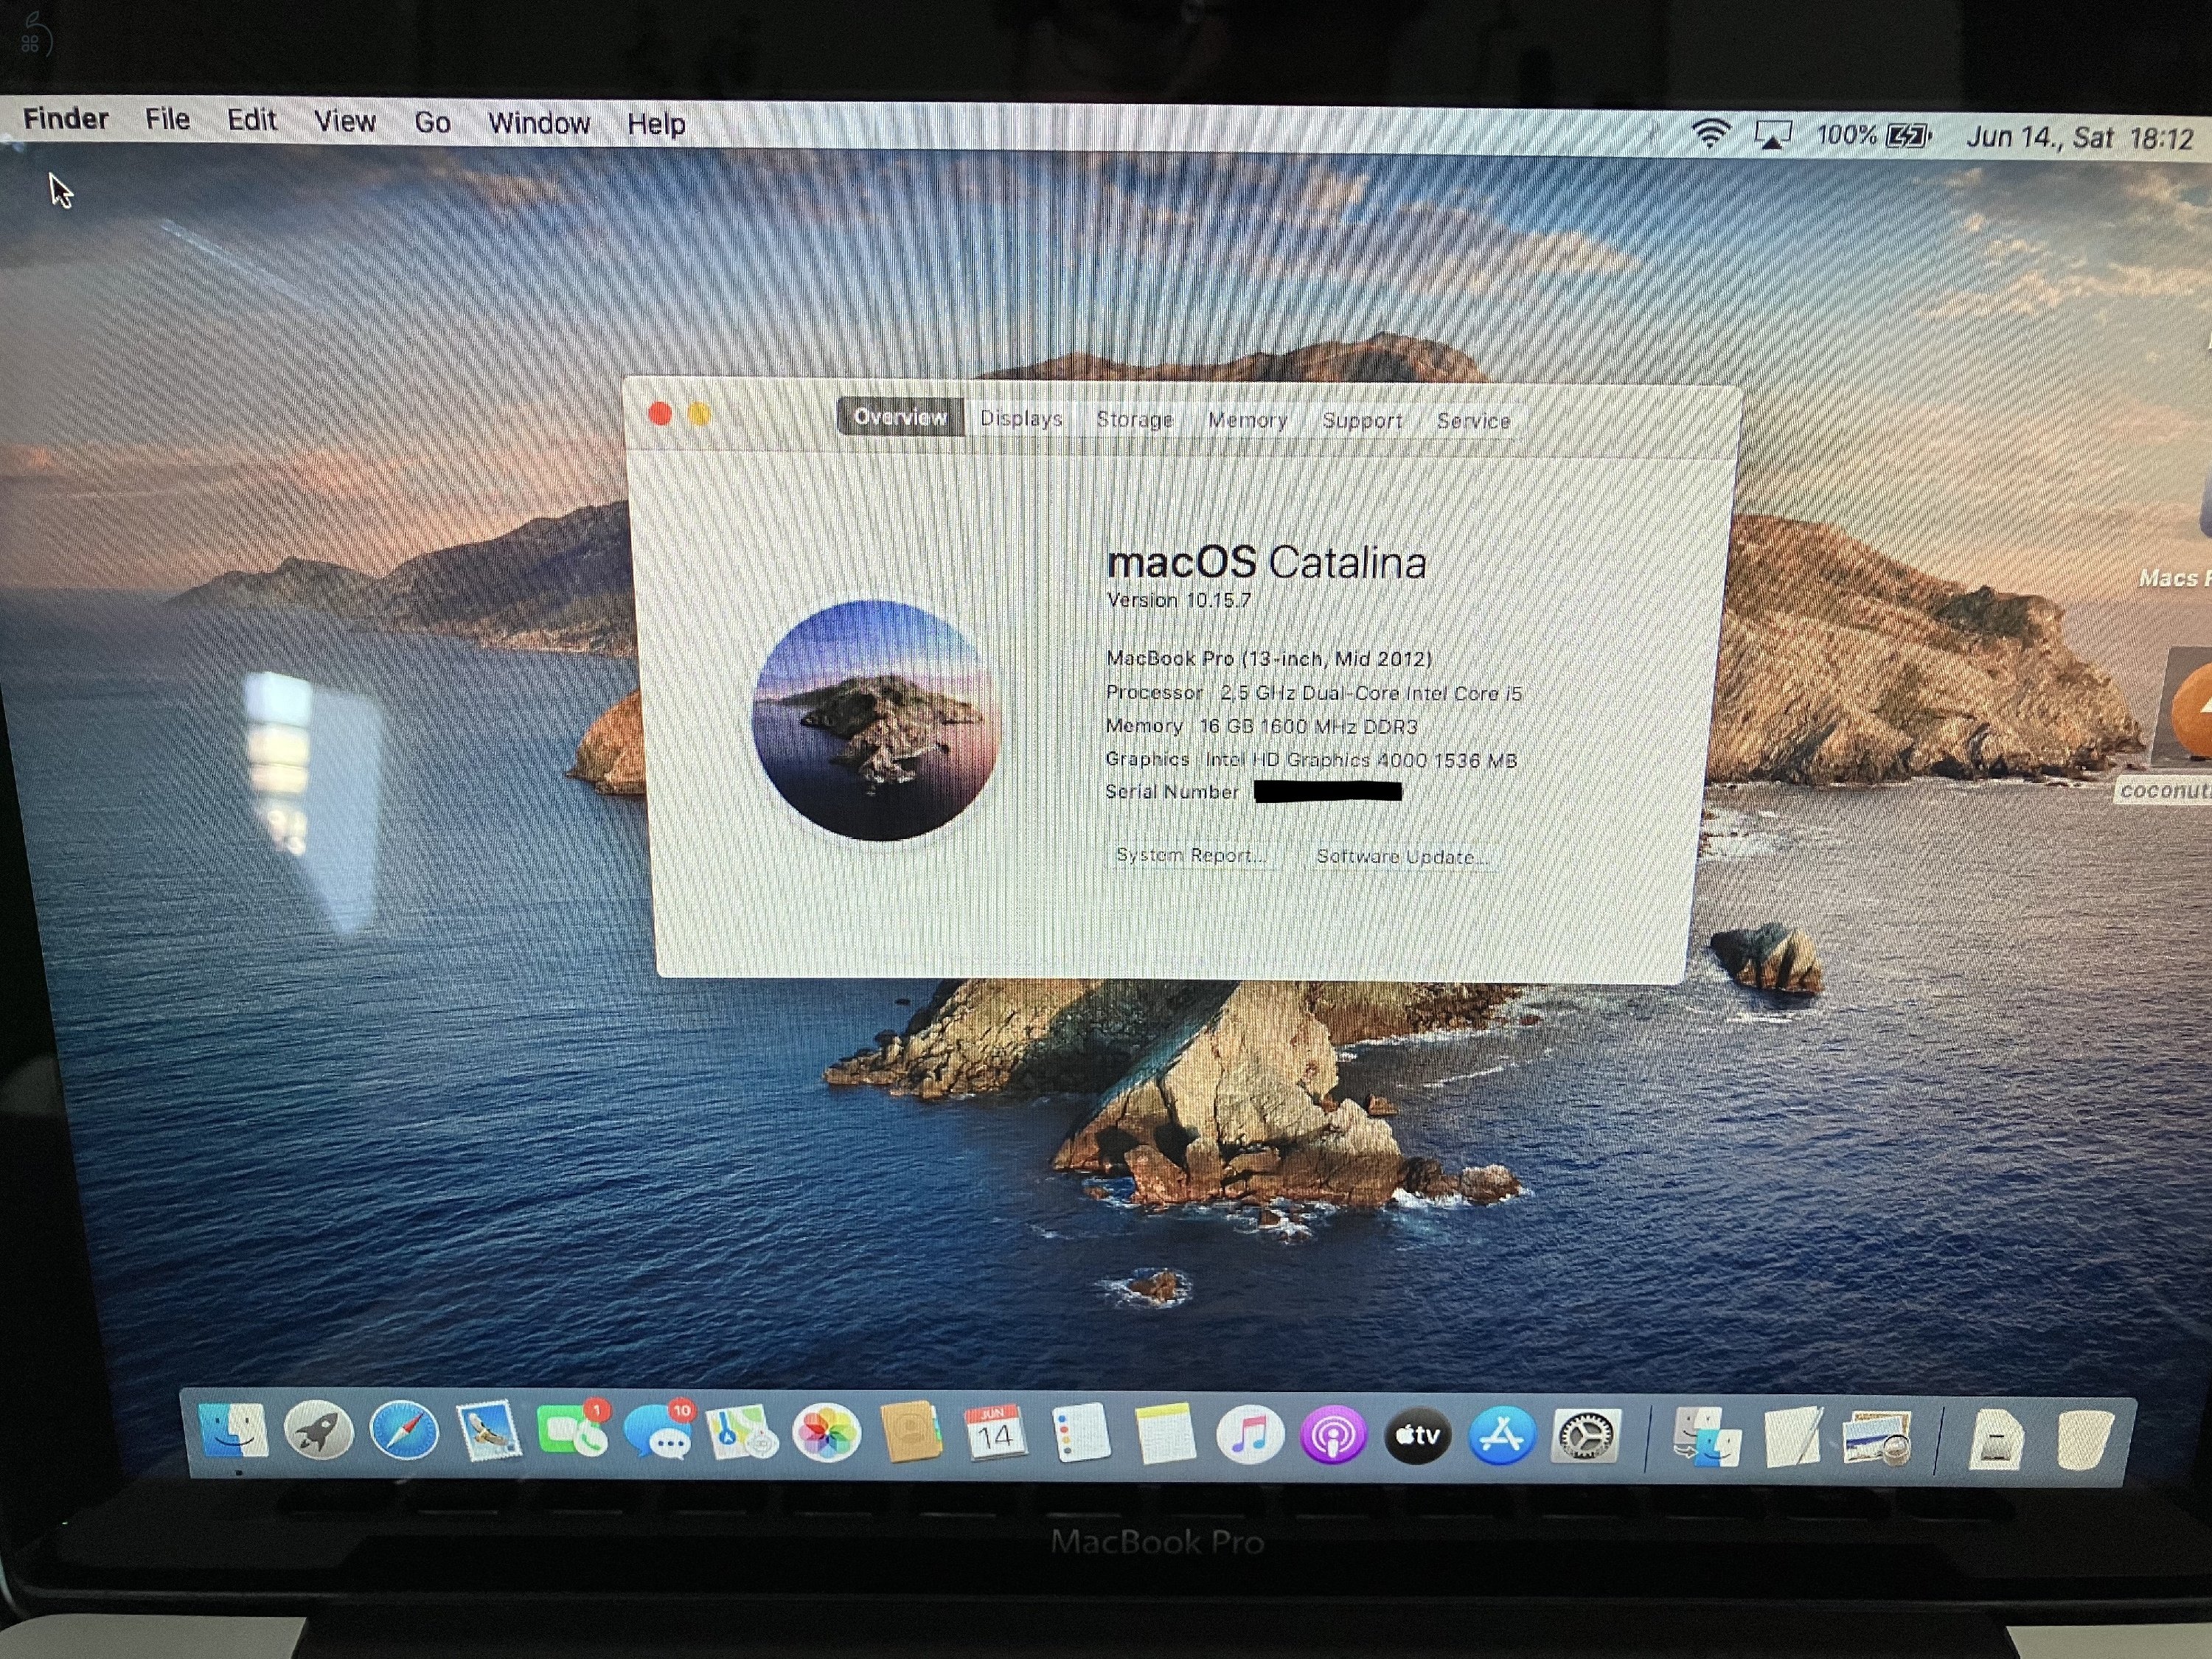Open the View menu

coord(345,121)
